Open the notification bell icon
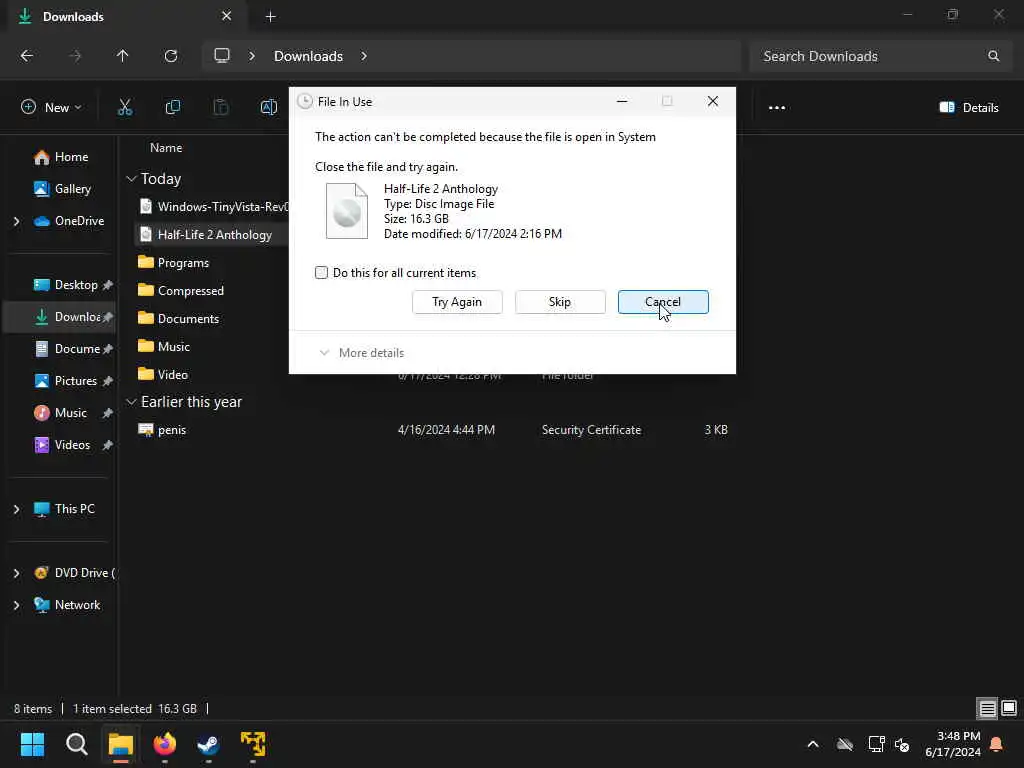The width and height of the screenshot is (1024, 768). click(x=996, y=744)
